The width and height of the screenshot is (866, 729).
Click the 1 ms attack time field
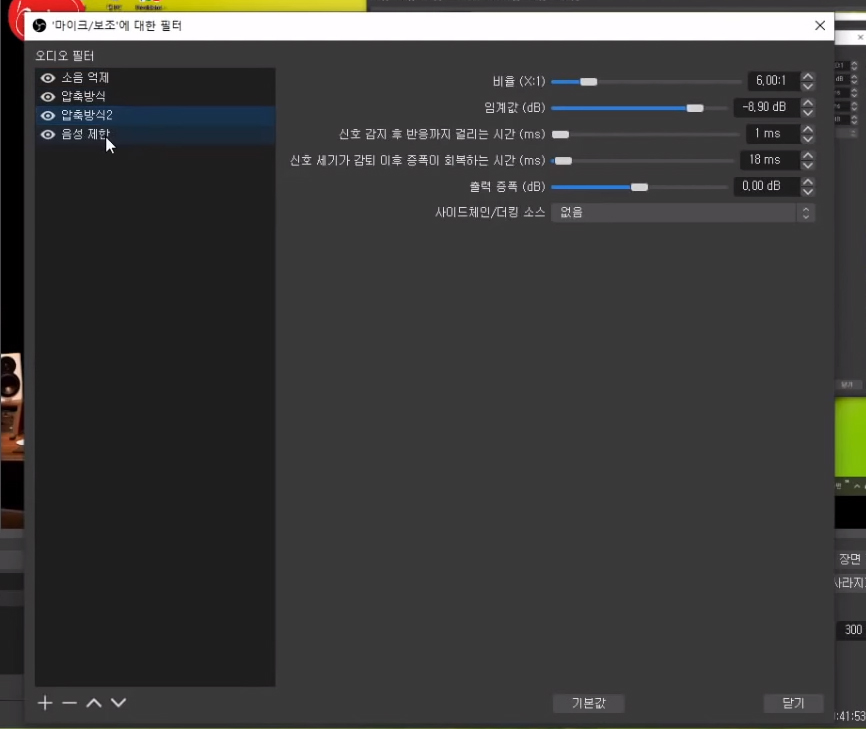point(770,134)
